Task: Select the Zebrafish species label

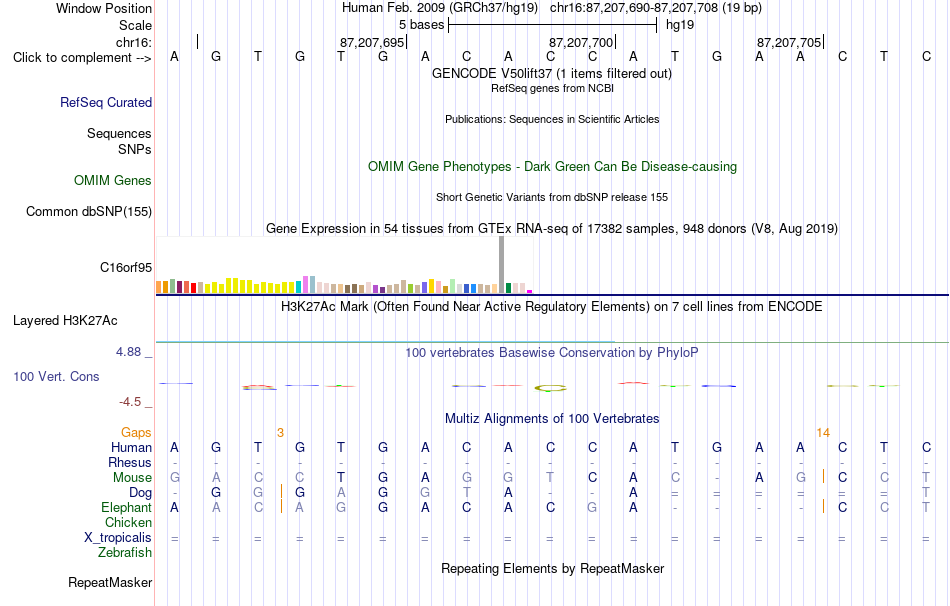Action: tap(125, 553)
